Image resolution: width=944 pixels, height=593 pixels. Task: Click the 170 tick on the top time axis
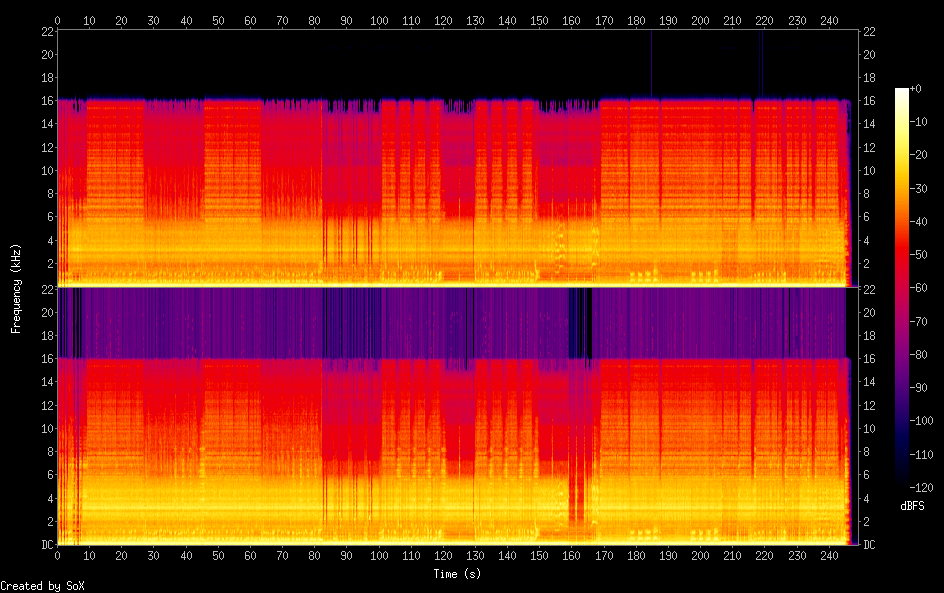click(604, 20)
